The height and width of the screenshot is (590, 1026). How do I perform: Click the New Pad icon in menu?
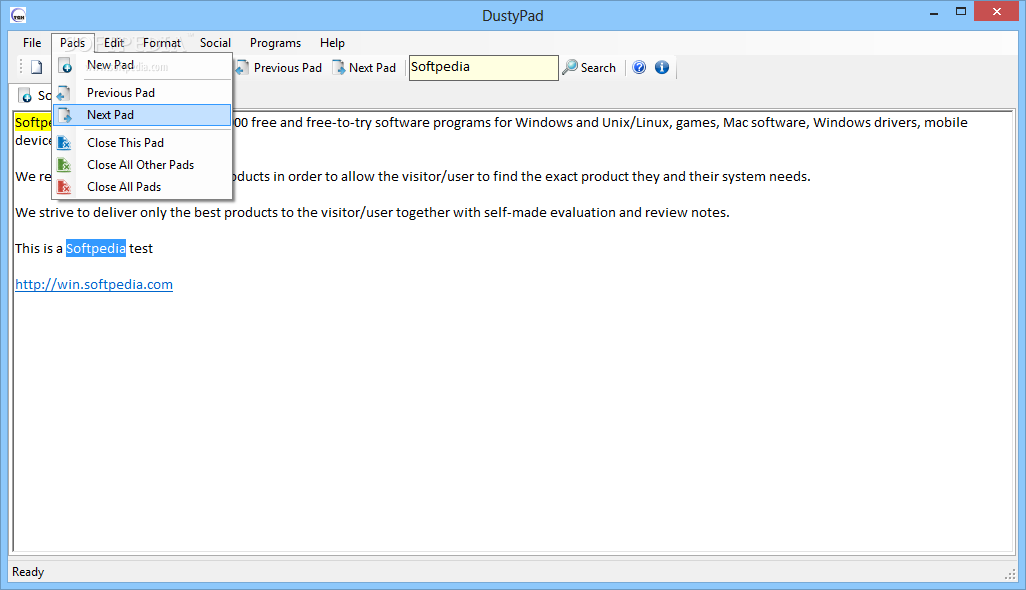tap(65, 65)
